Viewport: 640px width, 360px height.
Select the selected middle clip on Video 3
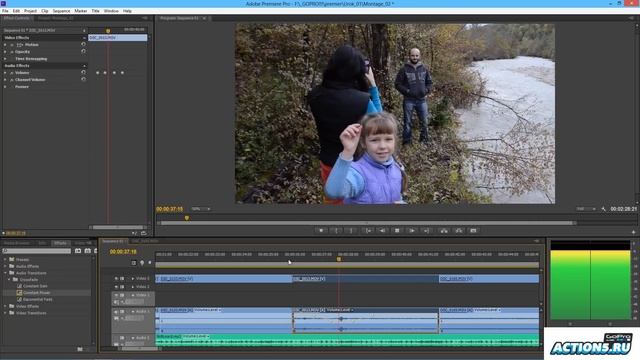365,279
